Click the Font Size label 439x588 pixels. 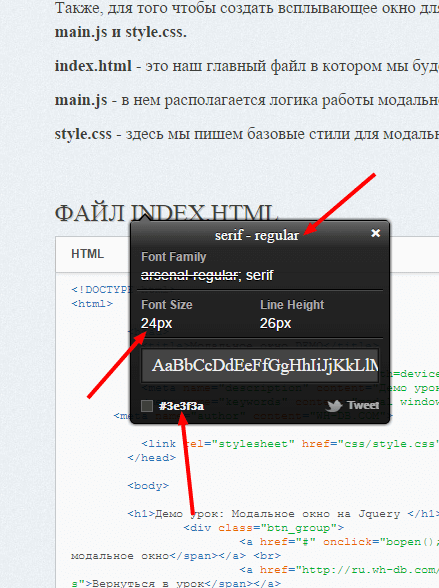[167, 304]
